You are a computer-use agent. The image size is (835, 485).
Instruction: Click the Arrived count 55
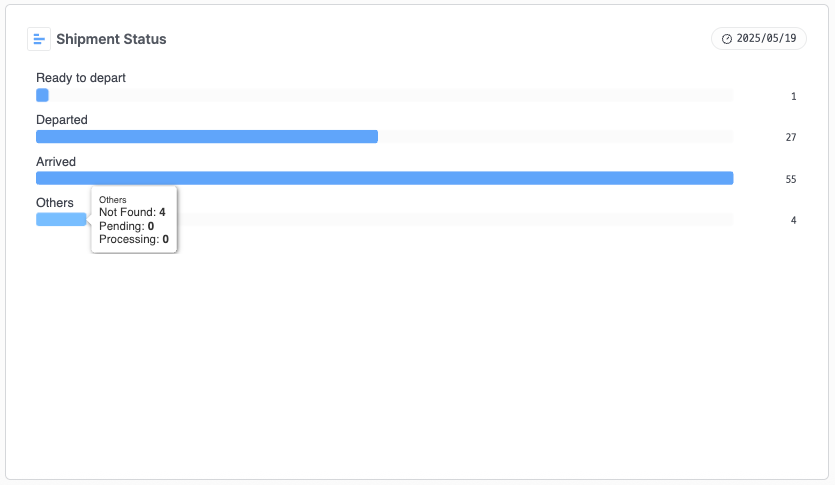[x=791, y=179]
